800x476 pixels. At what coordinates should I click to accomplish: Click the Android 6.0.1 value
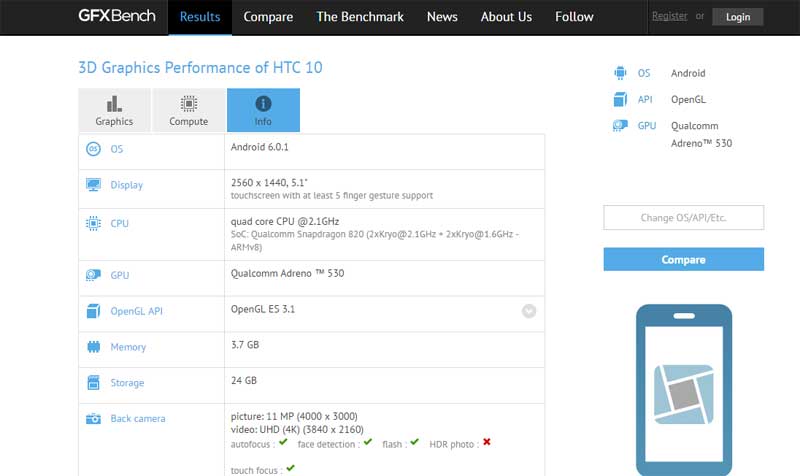pyautogui.click(x=260, y=147)
